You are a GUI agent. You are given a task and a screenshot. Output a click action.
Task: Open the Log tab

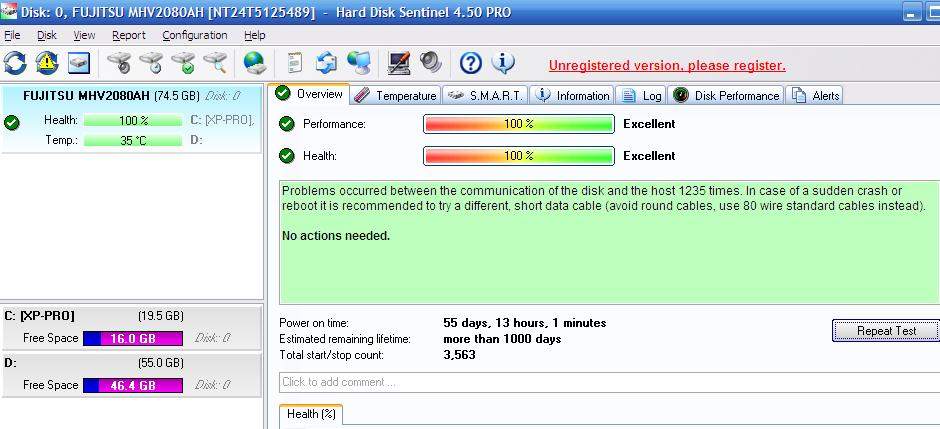(x=641, y=96)
